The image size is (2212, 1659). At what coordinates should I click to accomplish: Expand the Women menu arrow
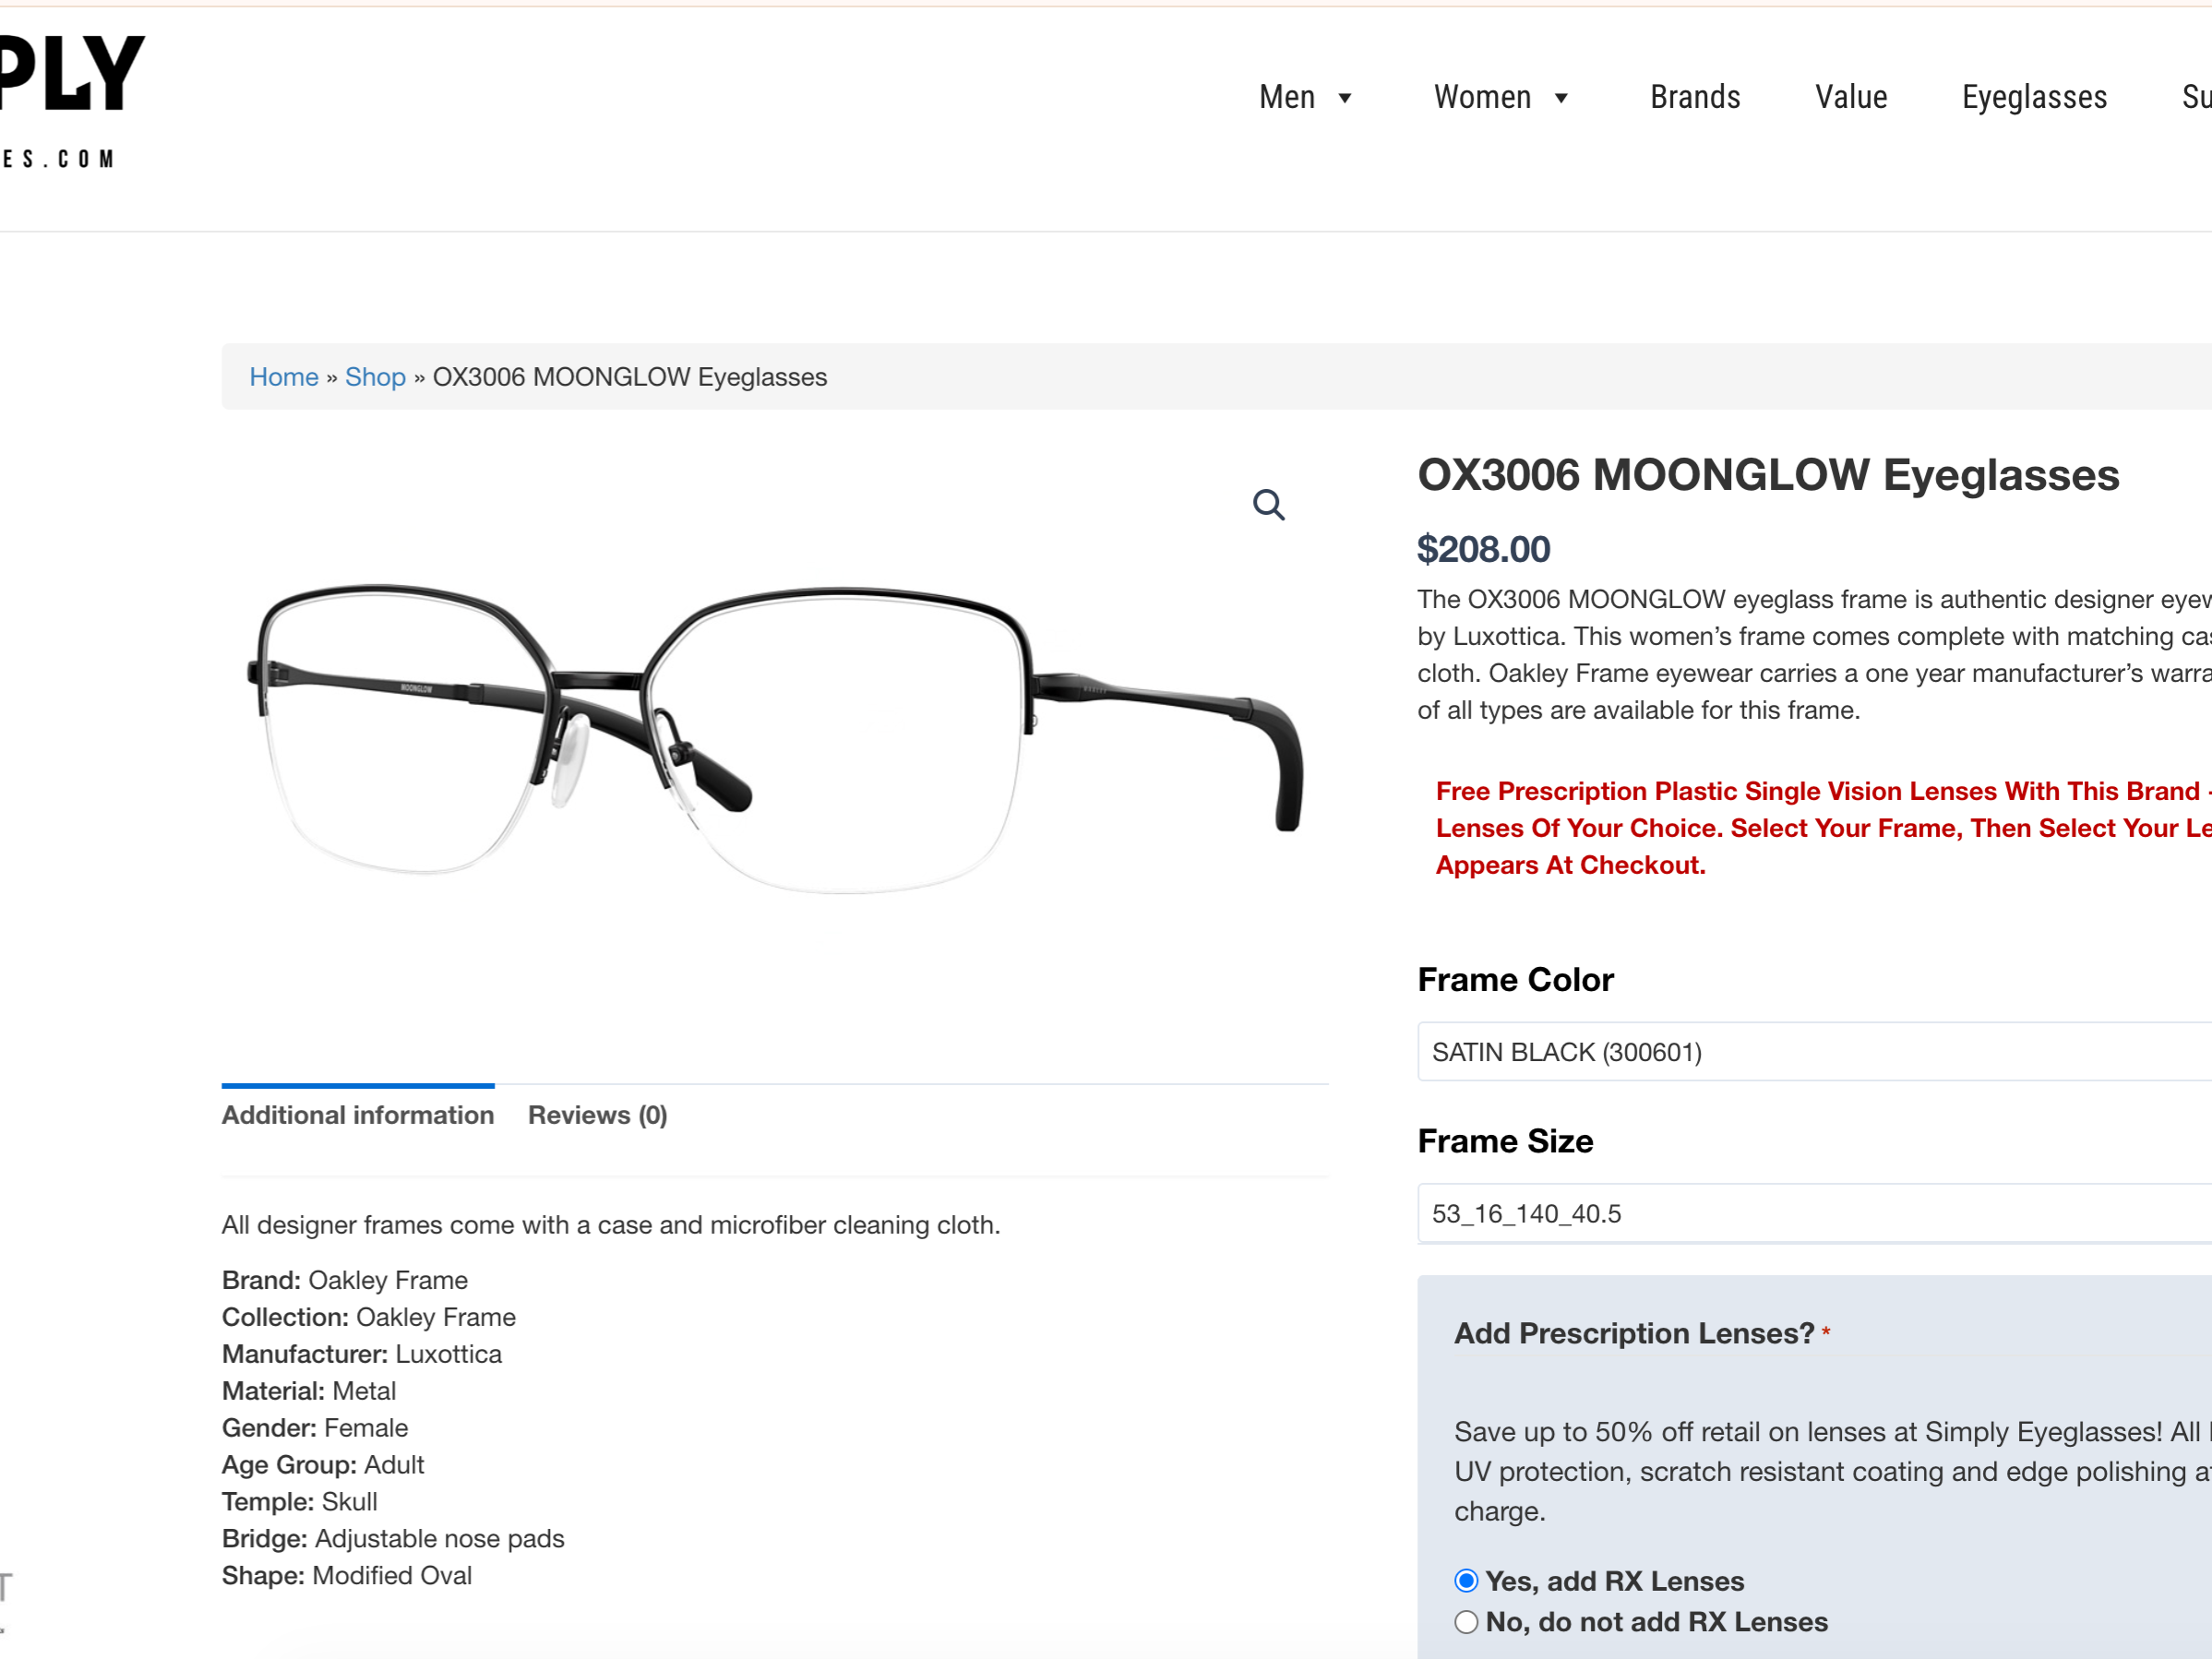pyautogui.click(x=1561, y=98)
